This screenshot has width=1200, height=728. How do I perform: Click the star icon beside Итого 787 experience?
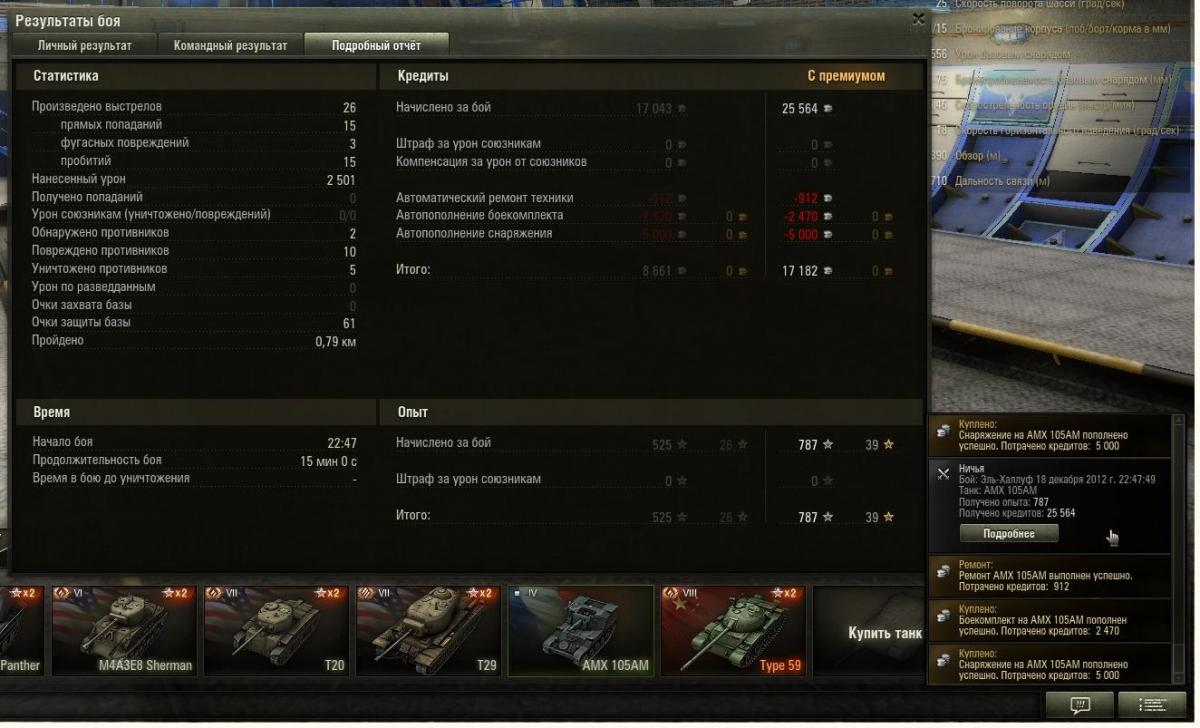(827, 517)
